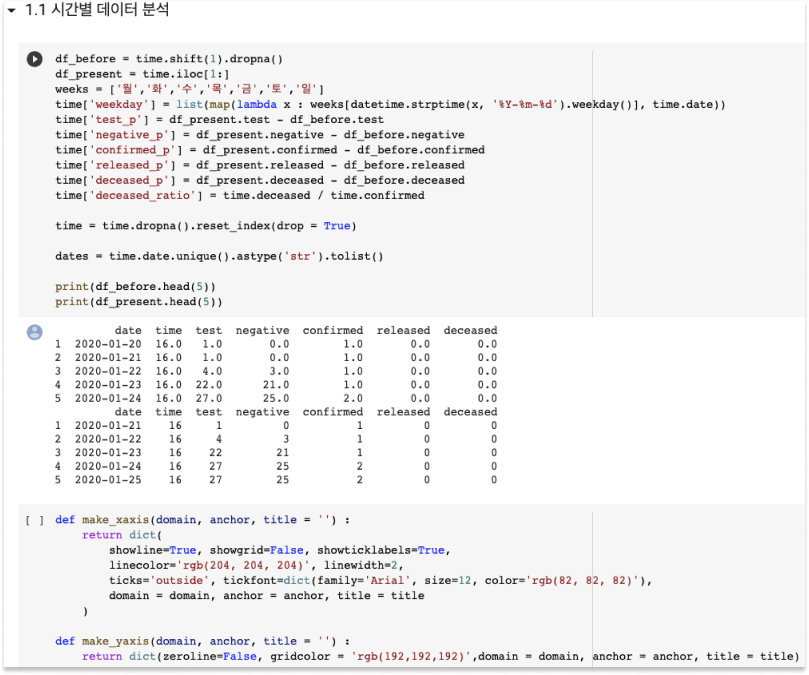Click the negative value 25.0 in first table

point(276,398)
